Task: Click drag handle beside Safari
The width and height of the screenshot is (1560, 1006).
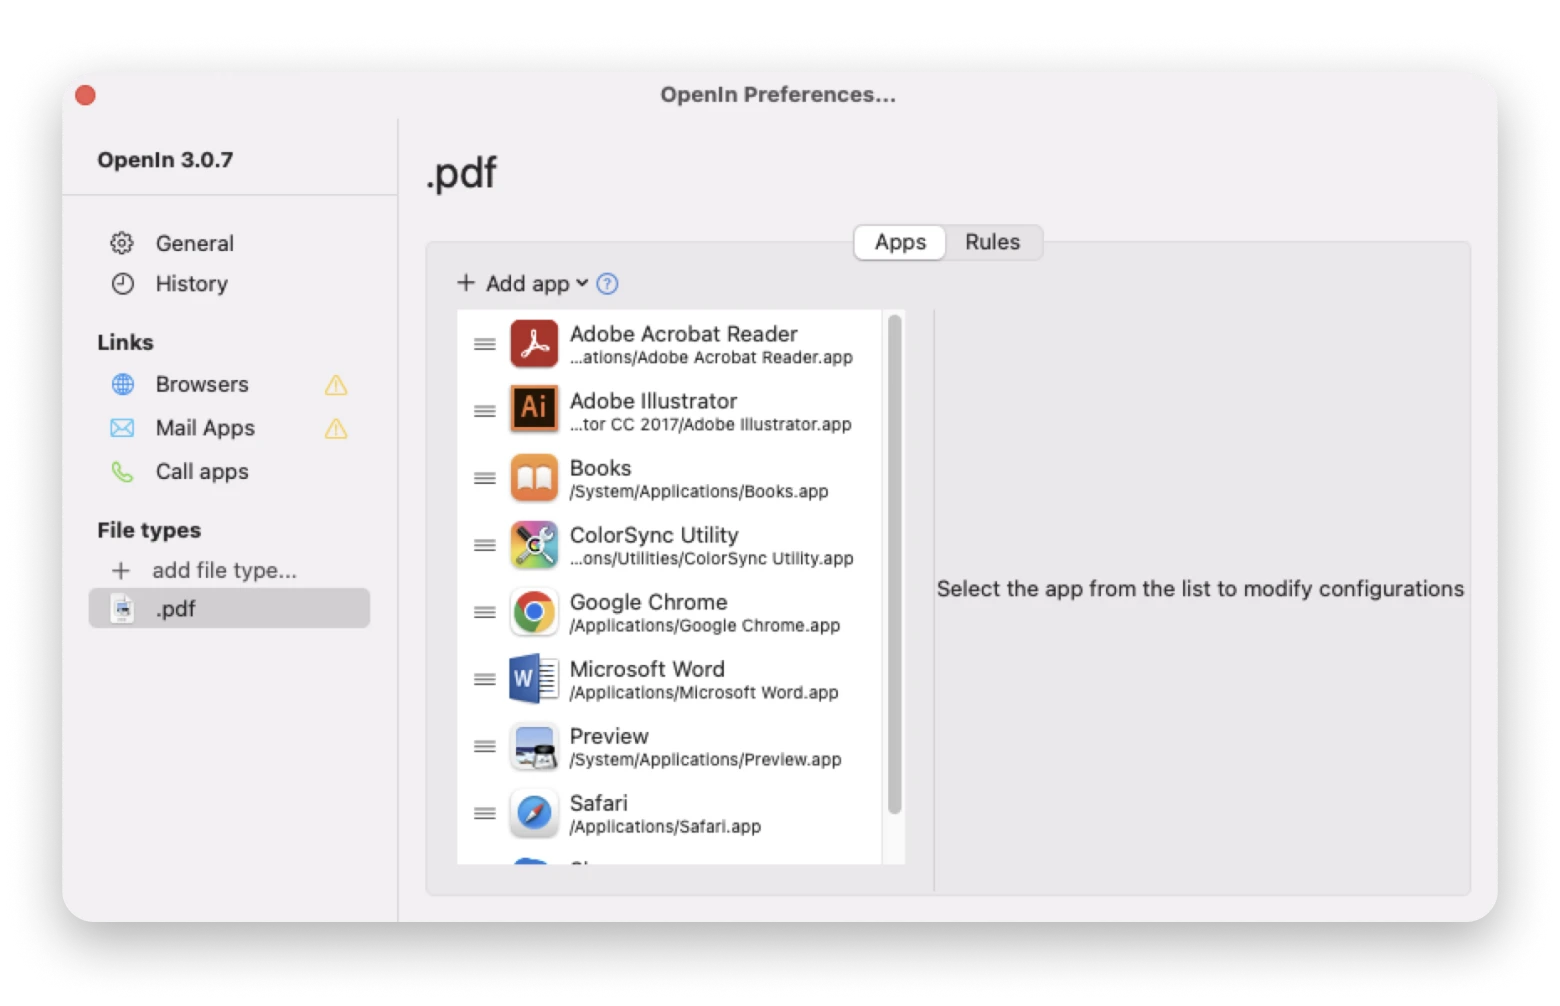Action: pyautogui.click(x=485, y=813)
